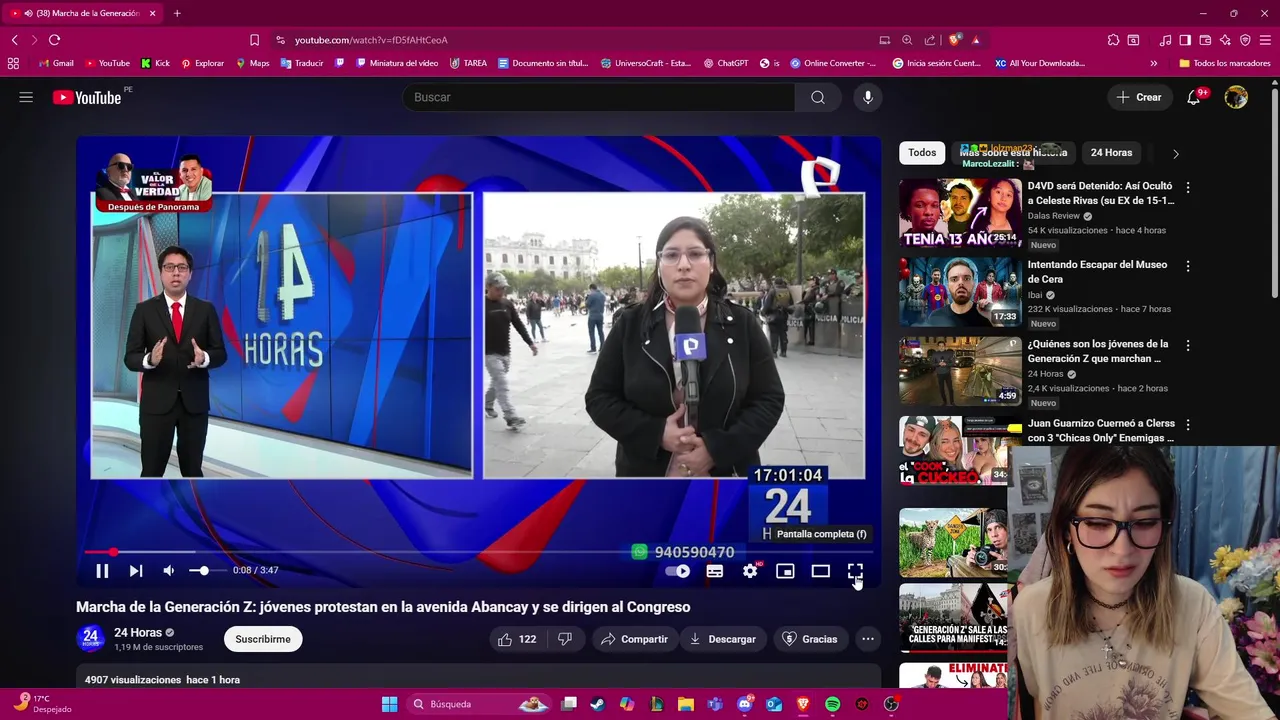Dislike the video thumbs down
The width and height of the screenshot is (1280, 720).
(564, 639)
